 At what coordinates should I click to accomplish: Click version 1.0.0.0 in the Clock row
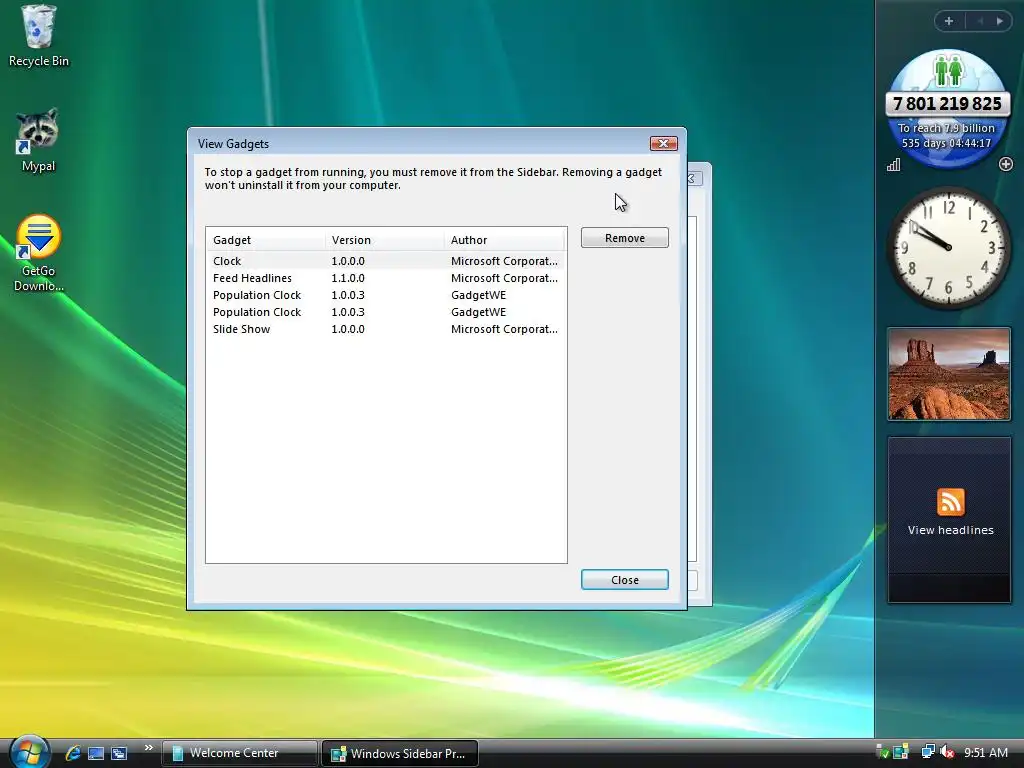(x=347, y=261)
